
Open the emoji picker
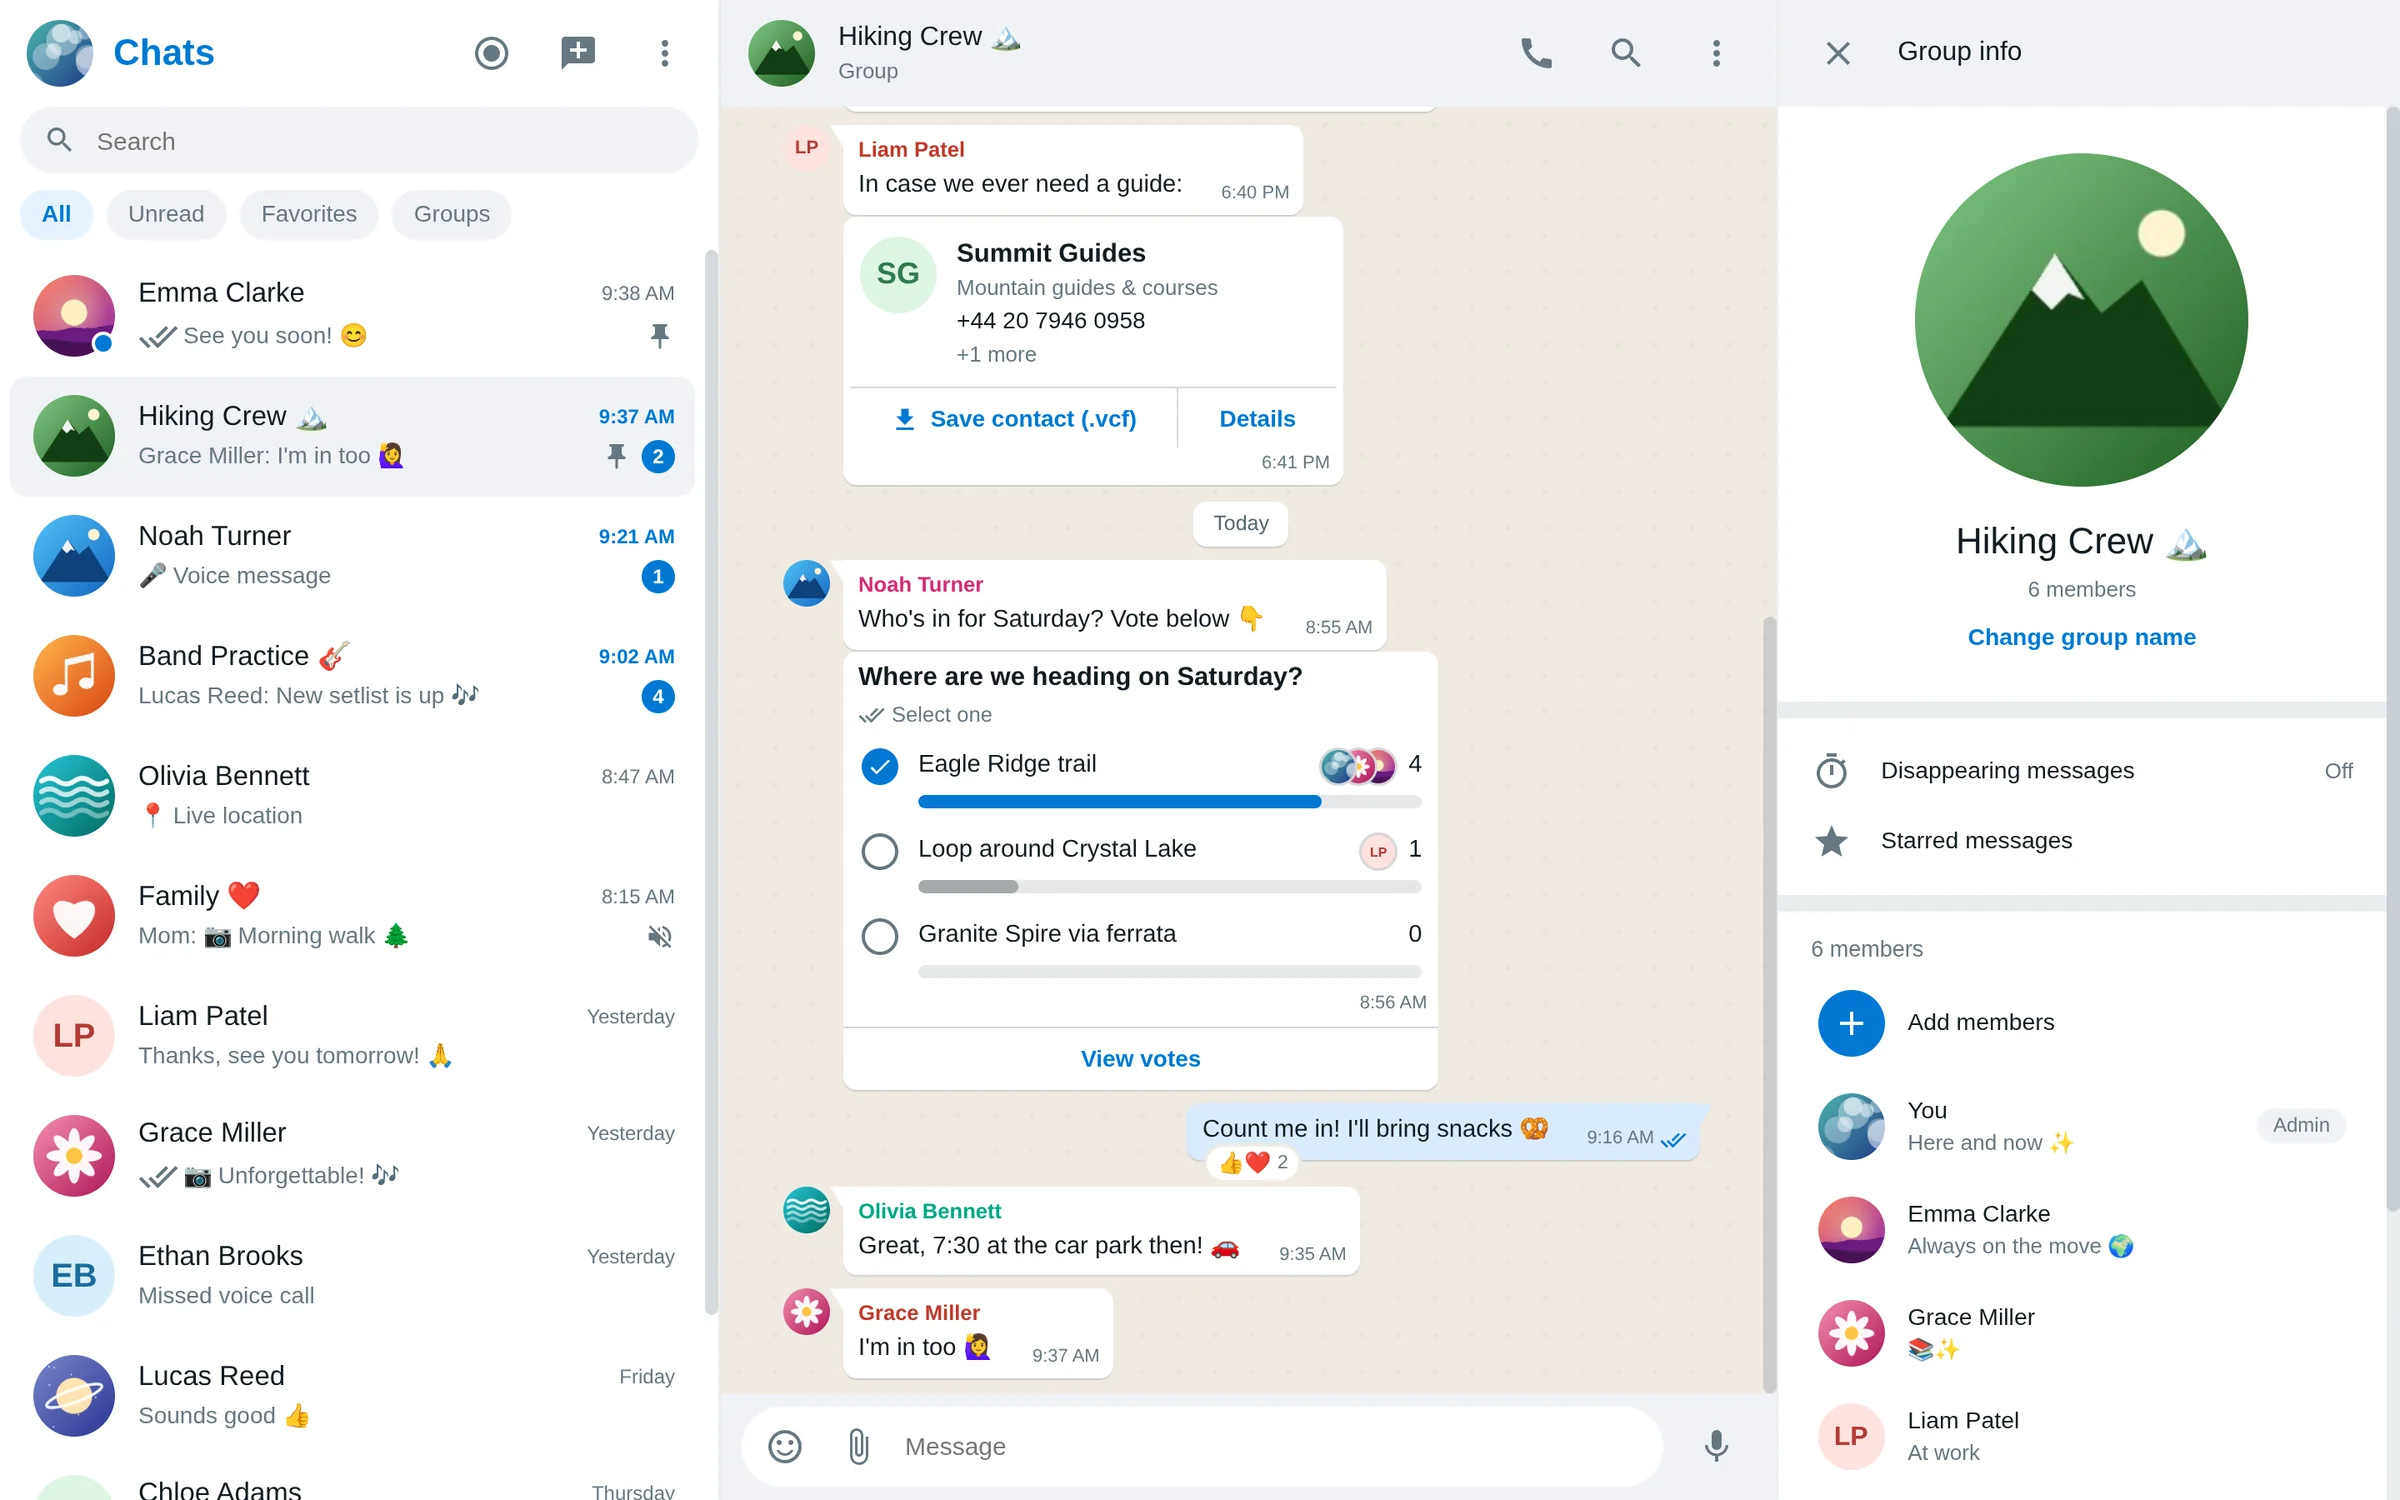pos(785,1446)
